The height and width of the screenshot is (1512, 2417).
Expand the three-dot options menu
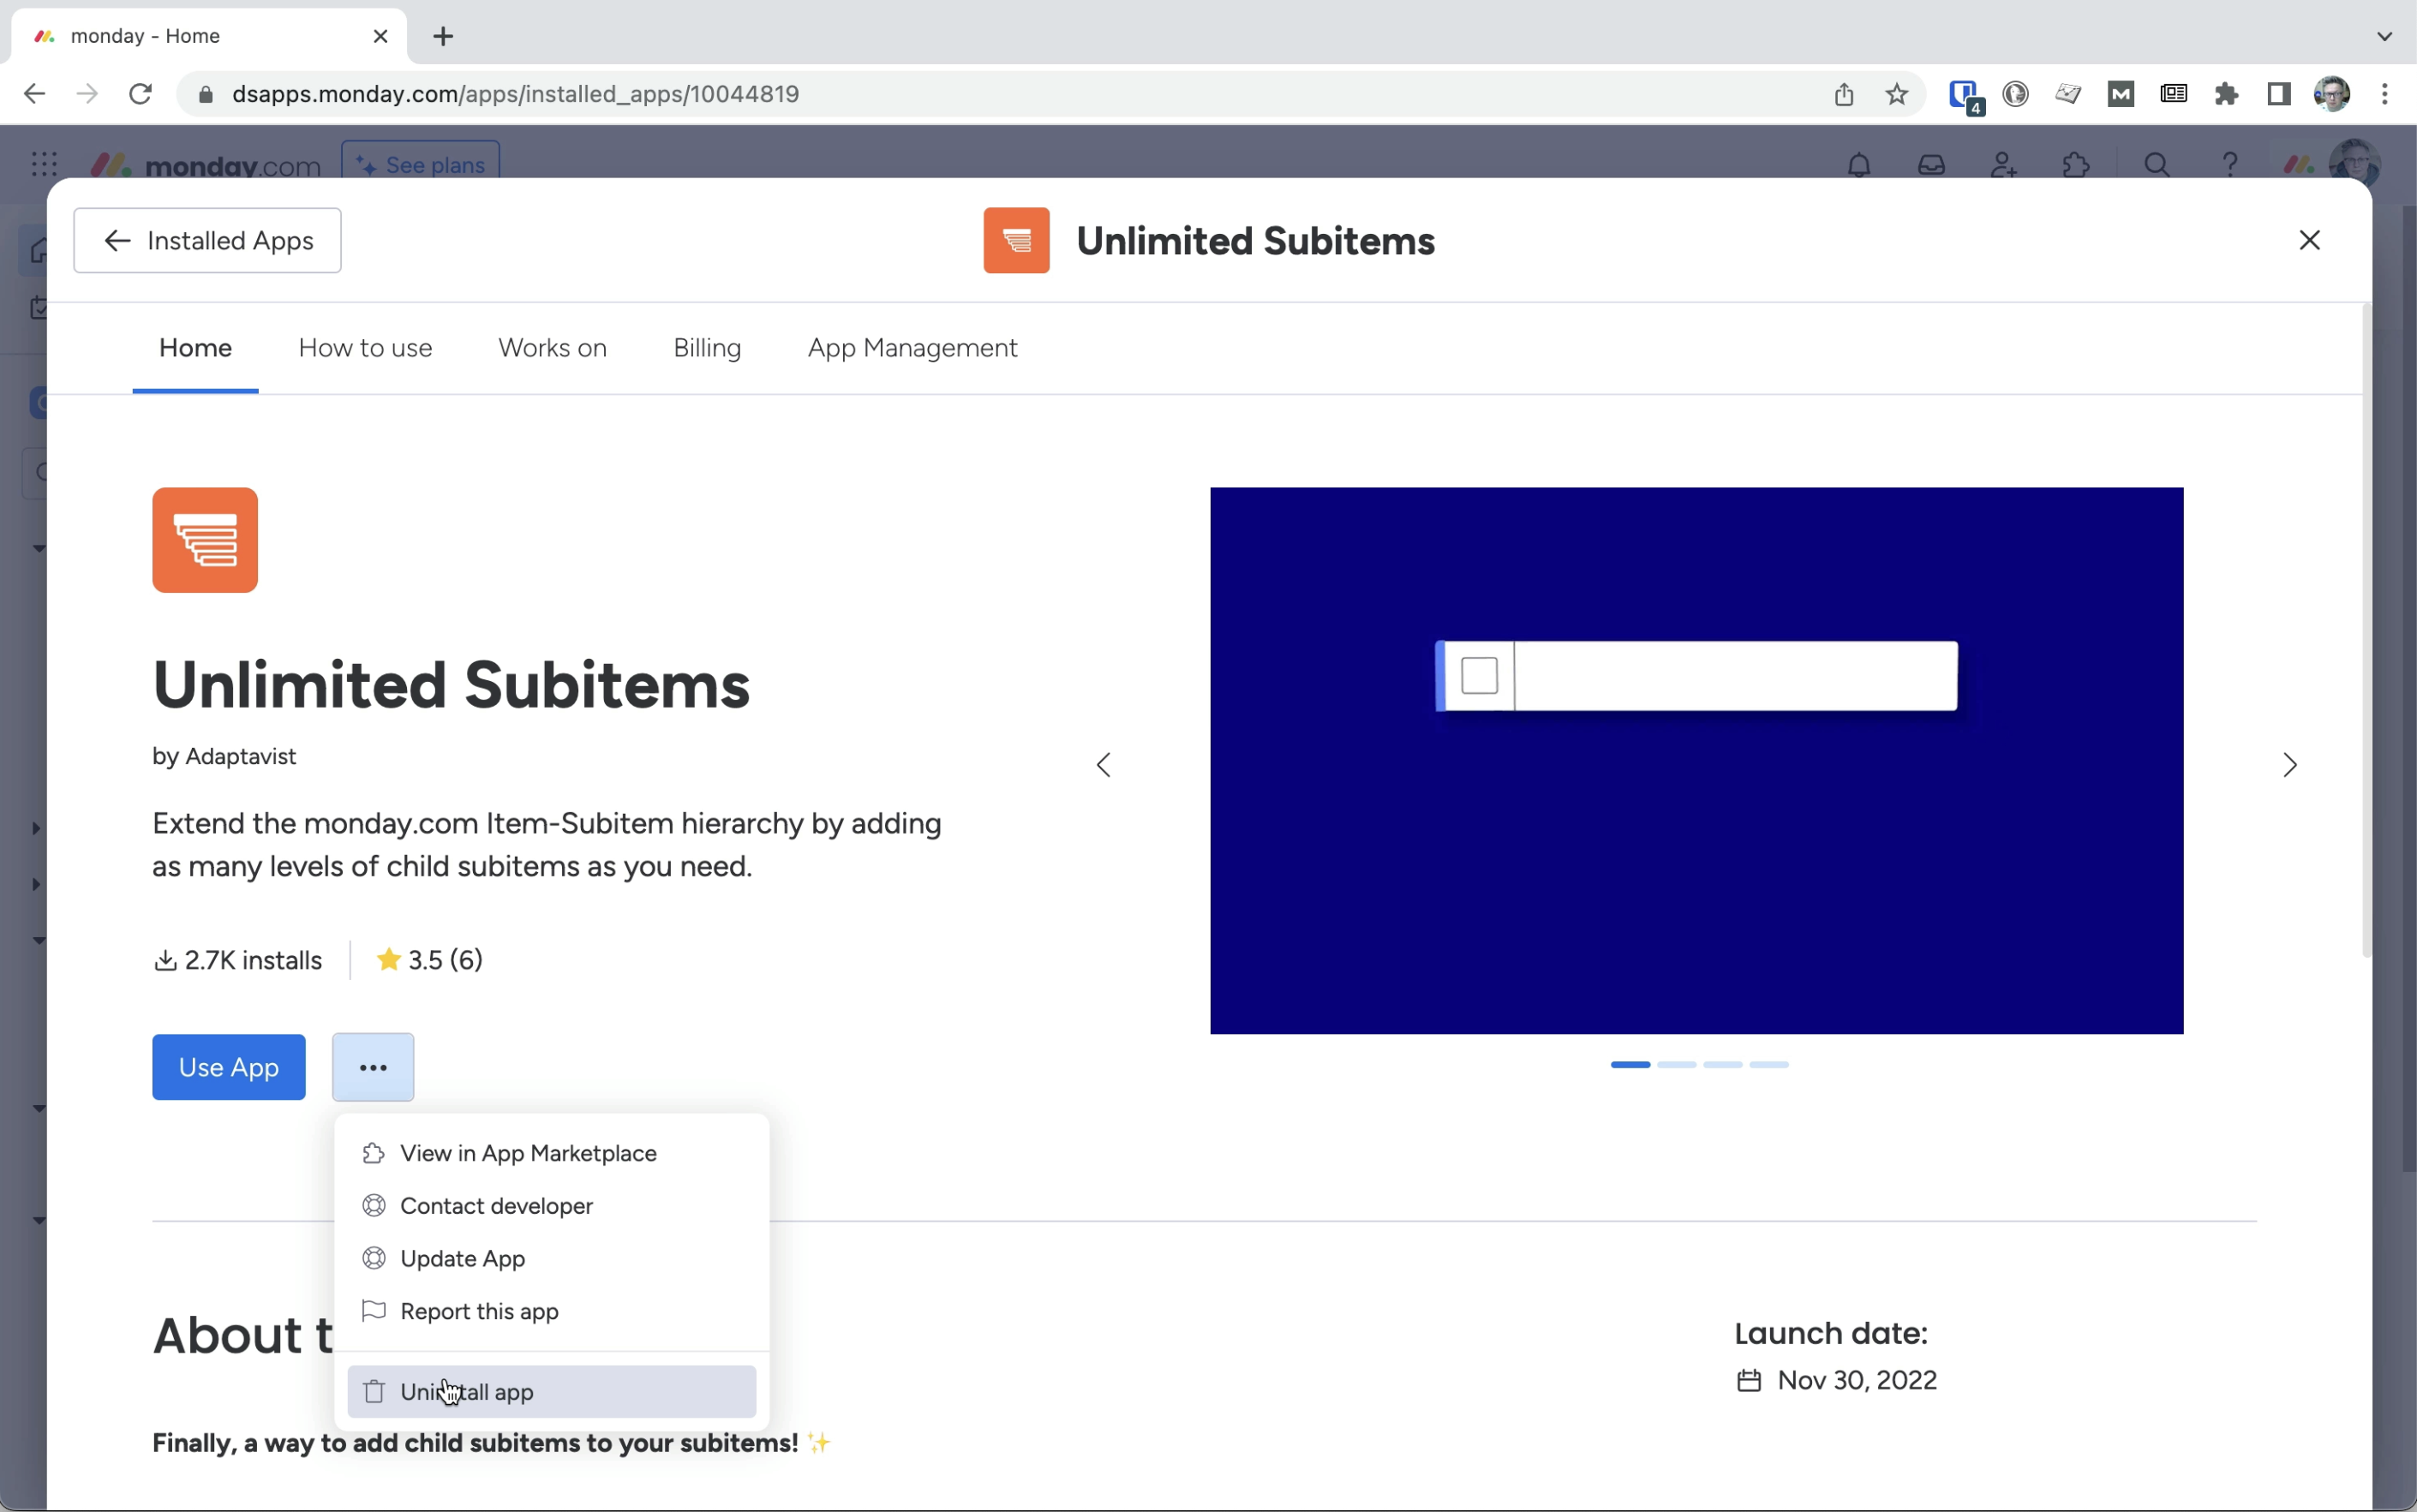[x=371, y=1066]
